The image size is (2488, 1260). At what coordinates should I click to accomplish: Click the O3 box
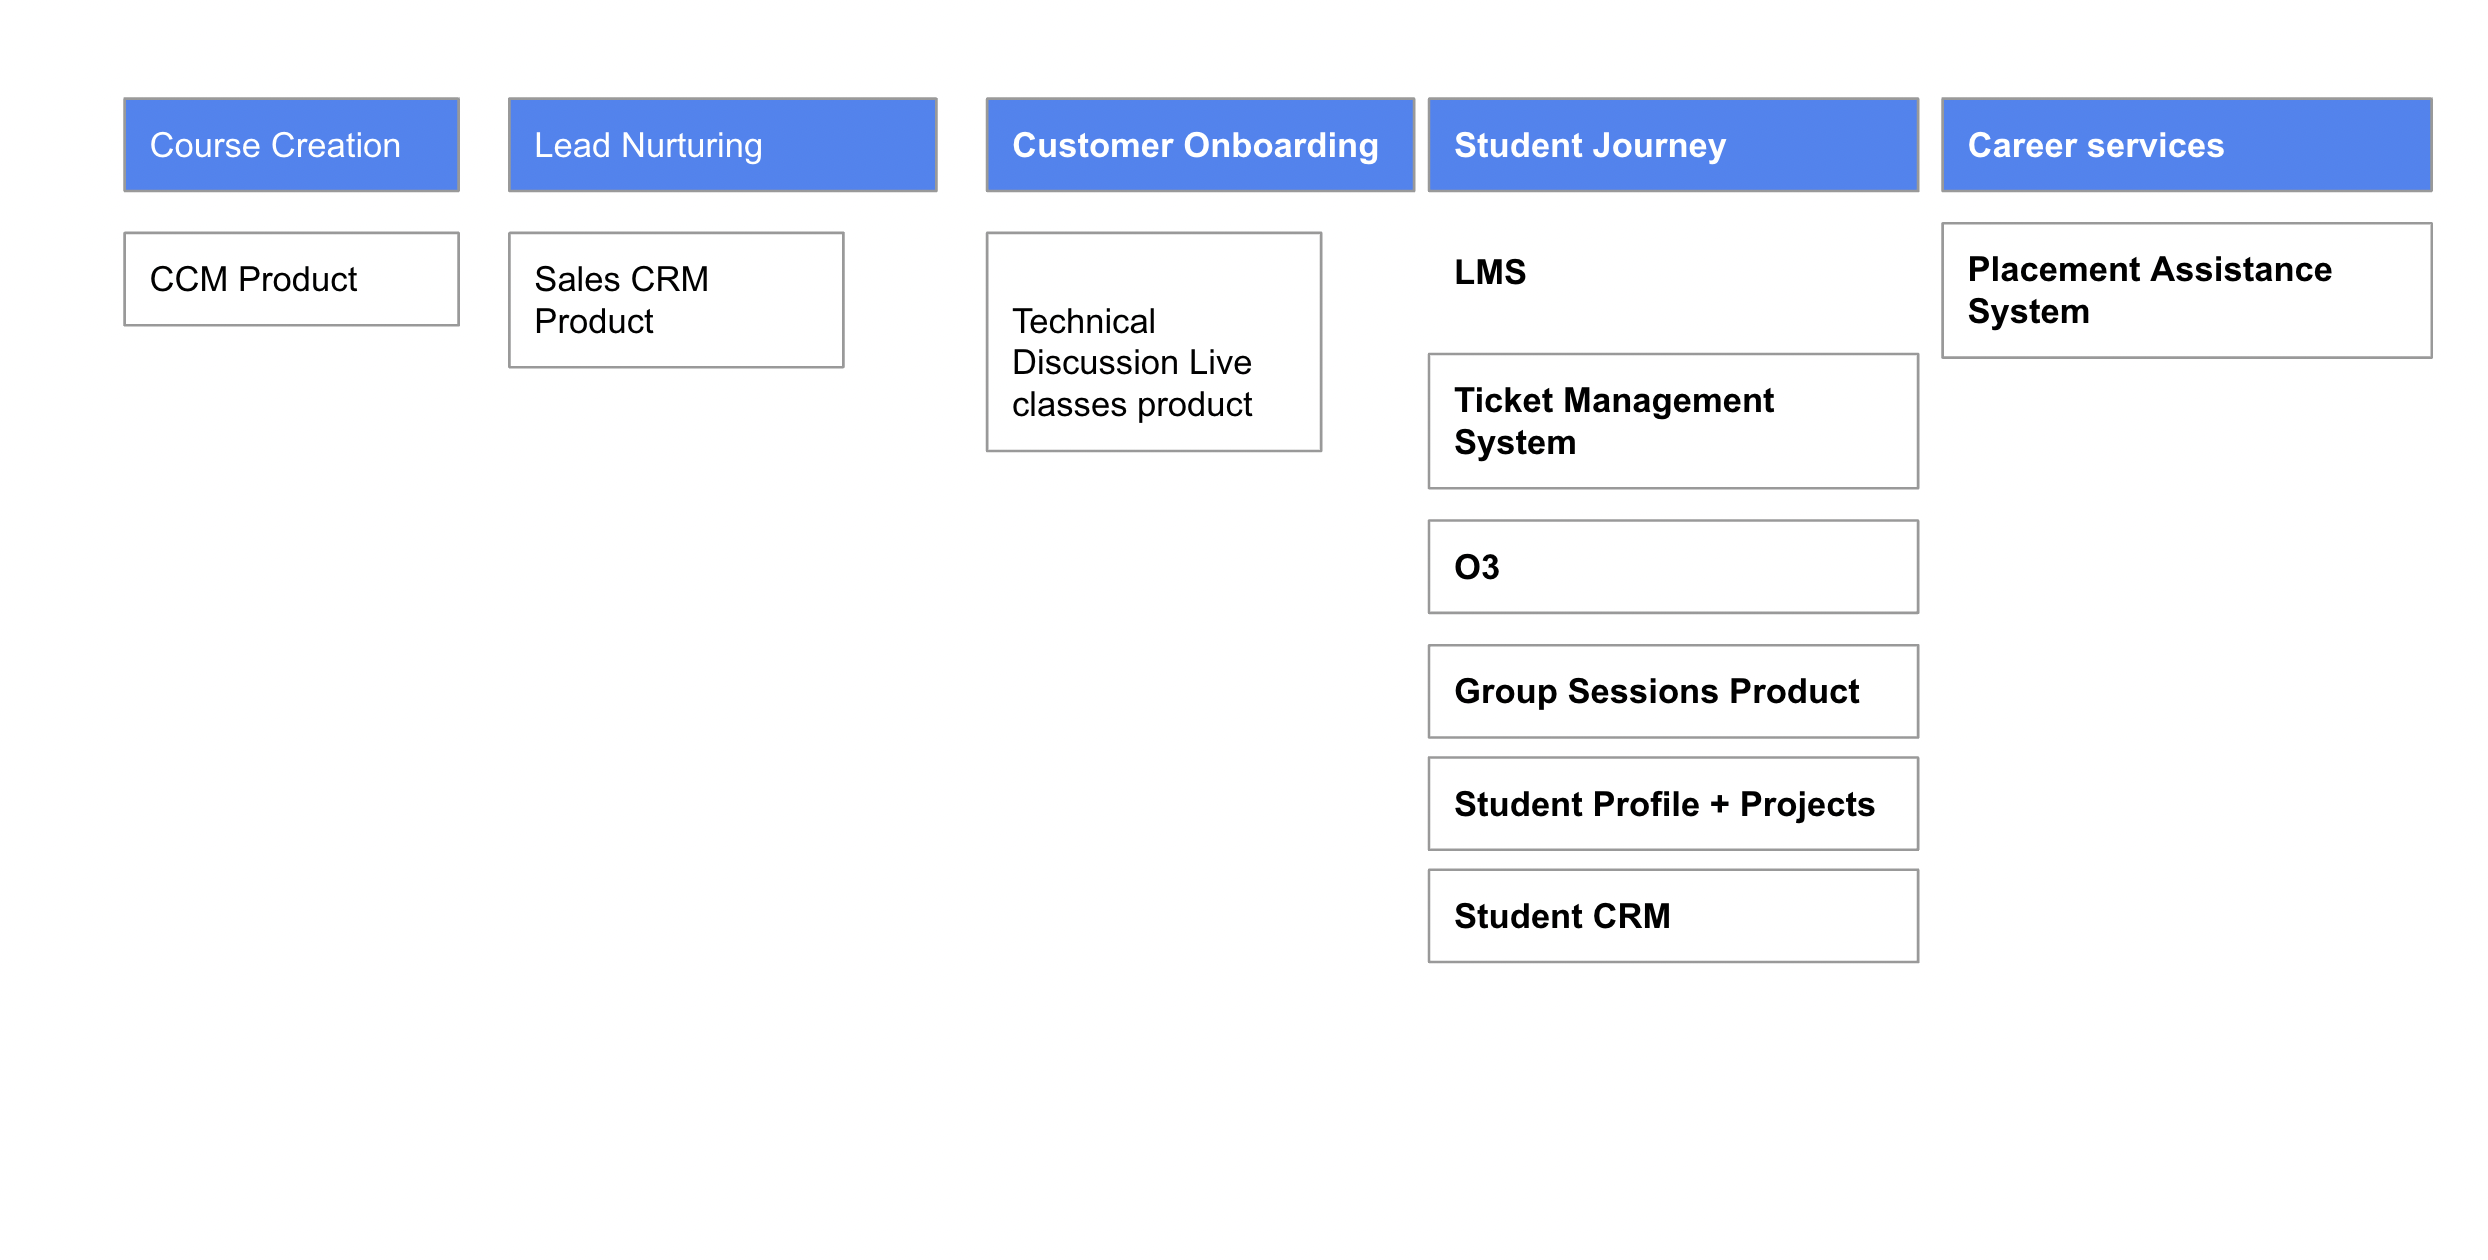coord(1673,567)
